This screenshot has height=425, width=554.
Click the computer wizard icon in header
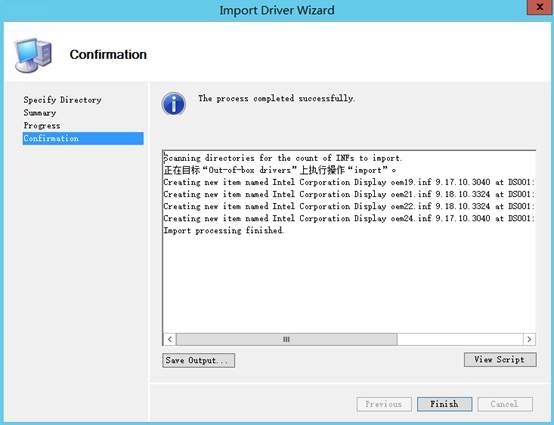coord(33,55)
